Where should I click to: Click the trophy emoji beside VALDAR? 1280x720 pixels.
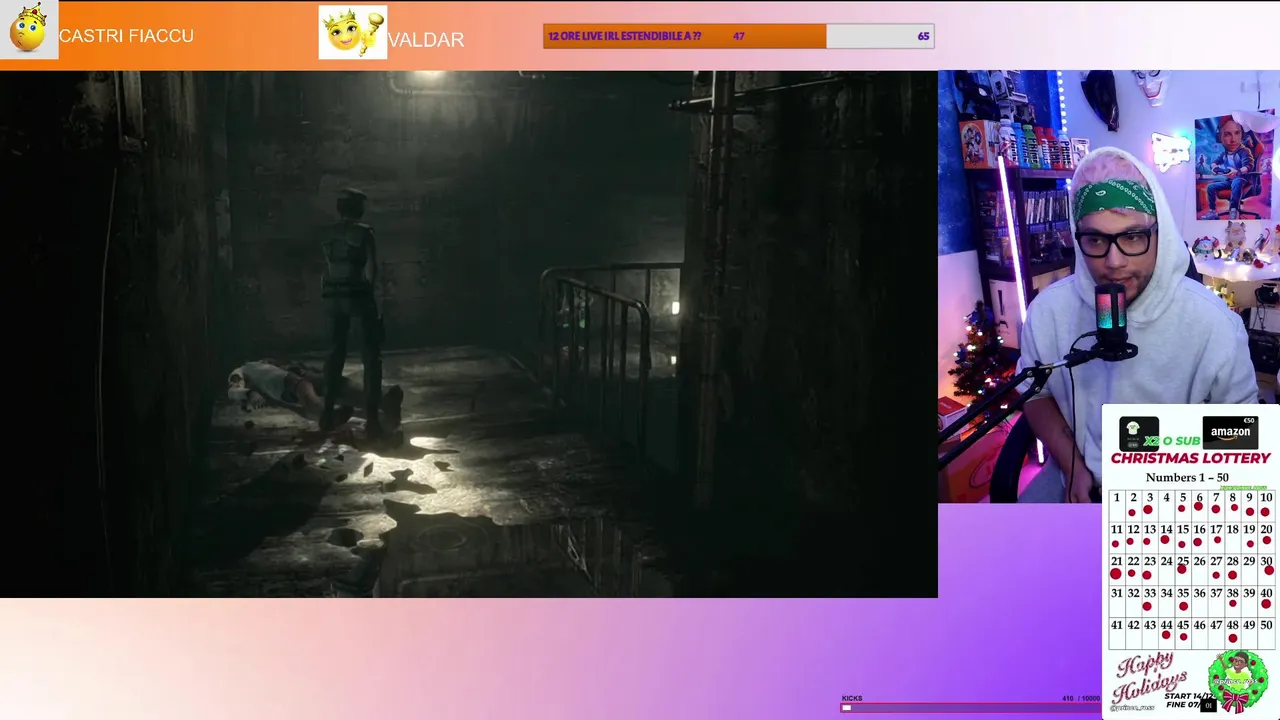pyautogui.click(x=353, y=32)
